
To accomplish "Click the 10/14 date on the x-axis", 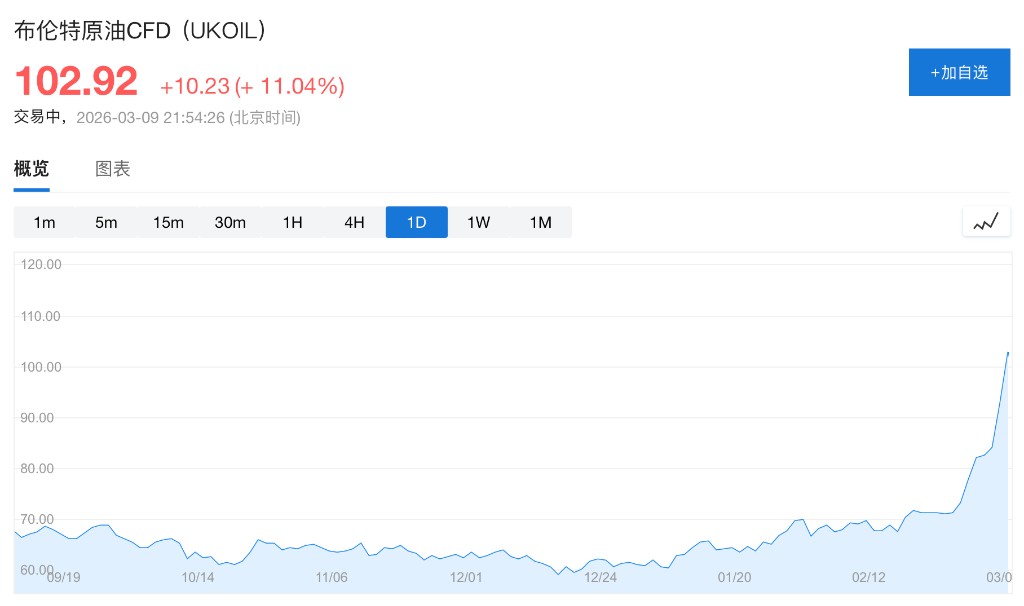I will (x=198, y=577).
